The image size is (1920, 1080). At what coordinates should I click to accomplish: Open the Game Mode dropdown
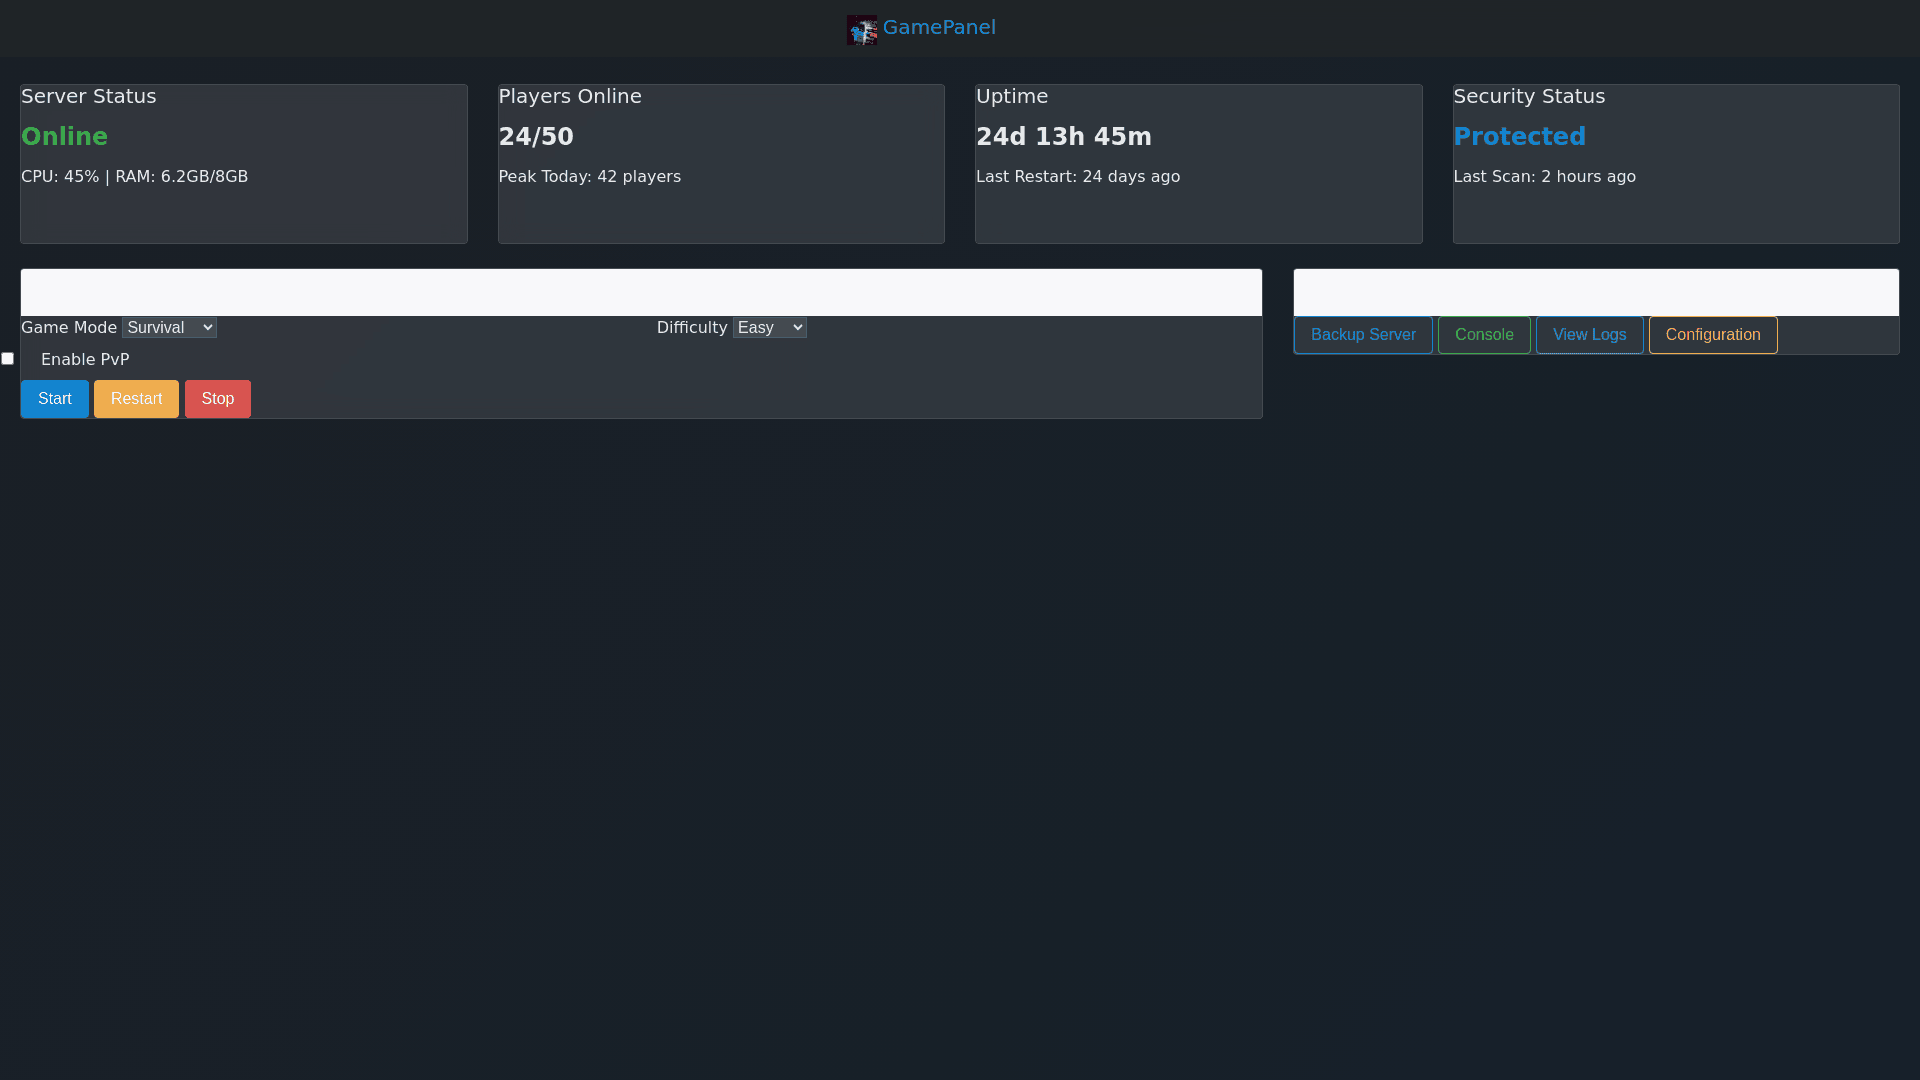coord(169,328)
